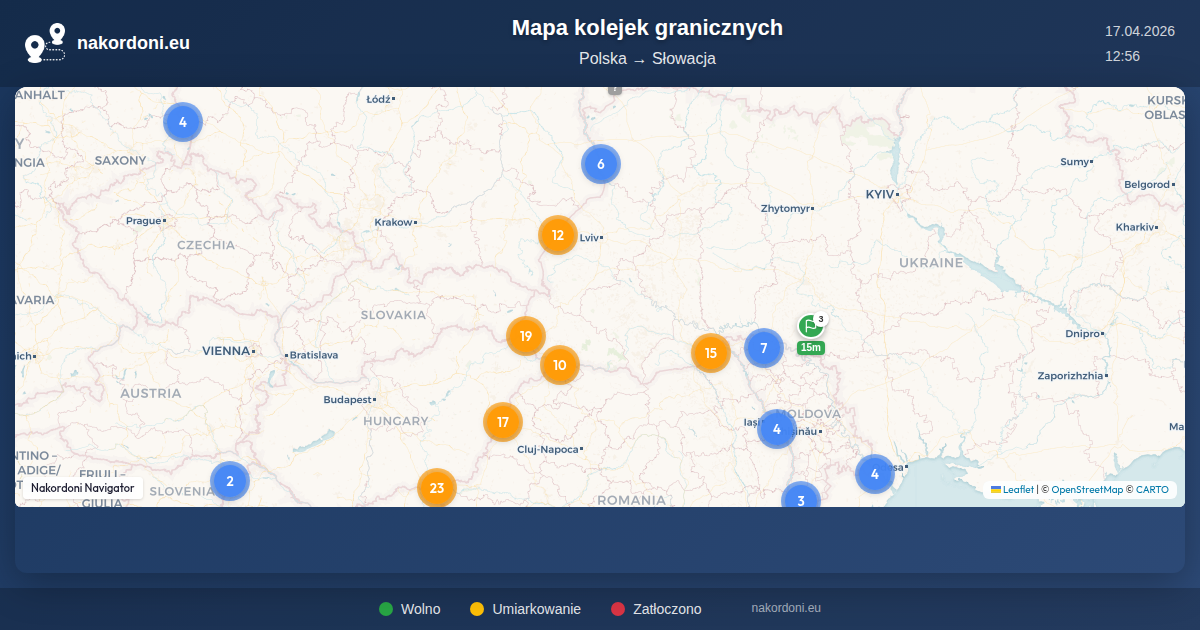Viewport: 1200px width, 630px height.
Task: Expand the orange cluster 12 near Lviv
Action: (558, 236)
